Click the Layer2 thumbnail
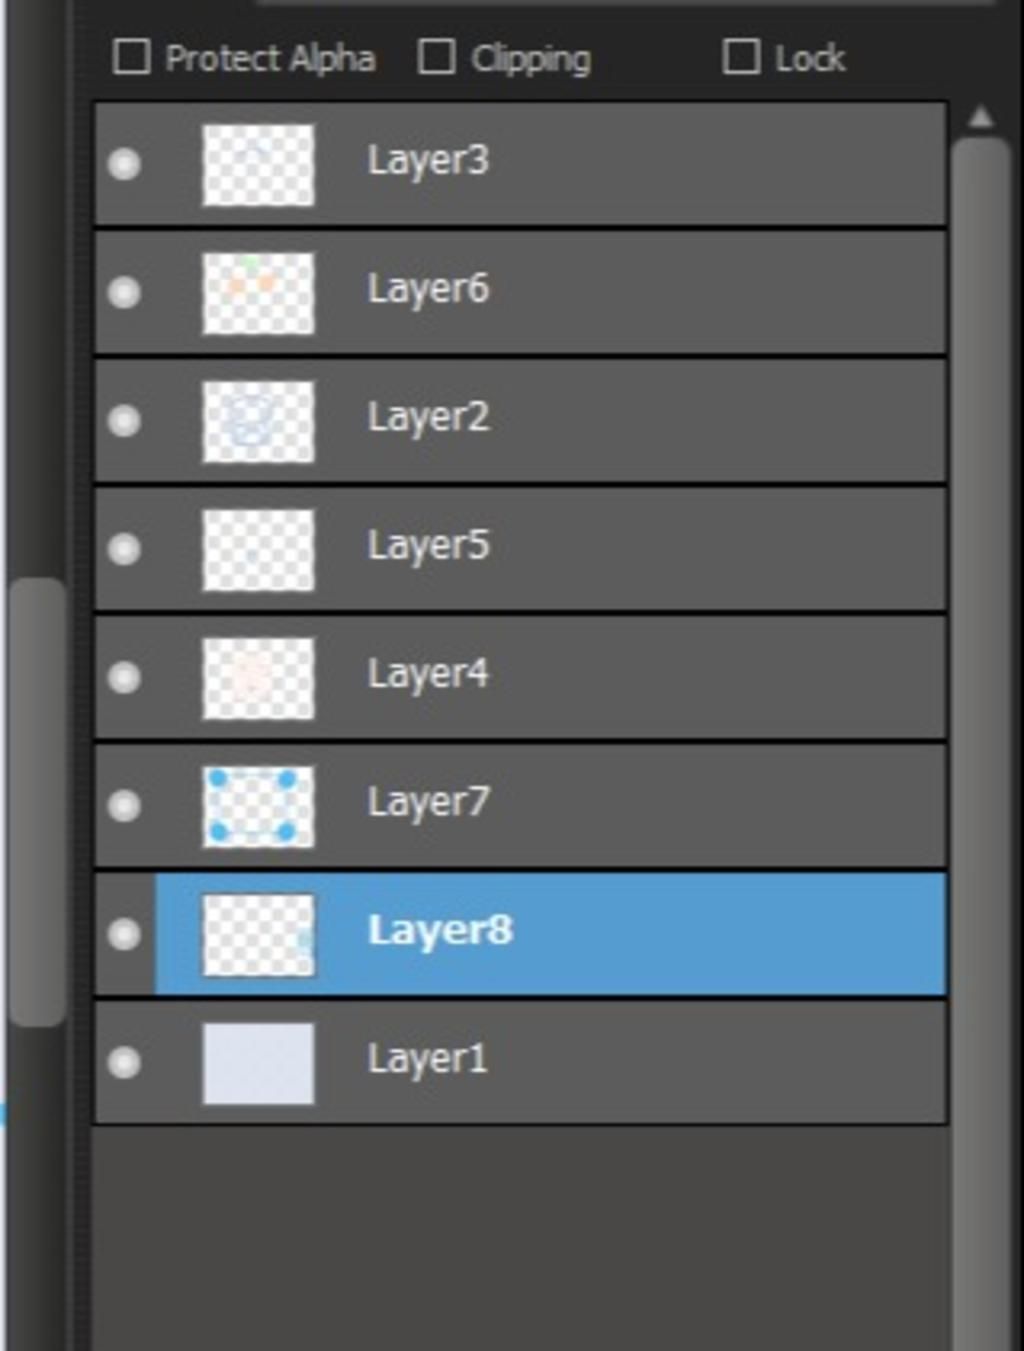The height and width of the screenshot is (1351, 1024). click(258, 421)
